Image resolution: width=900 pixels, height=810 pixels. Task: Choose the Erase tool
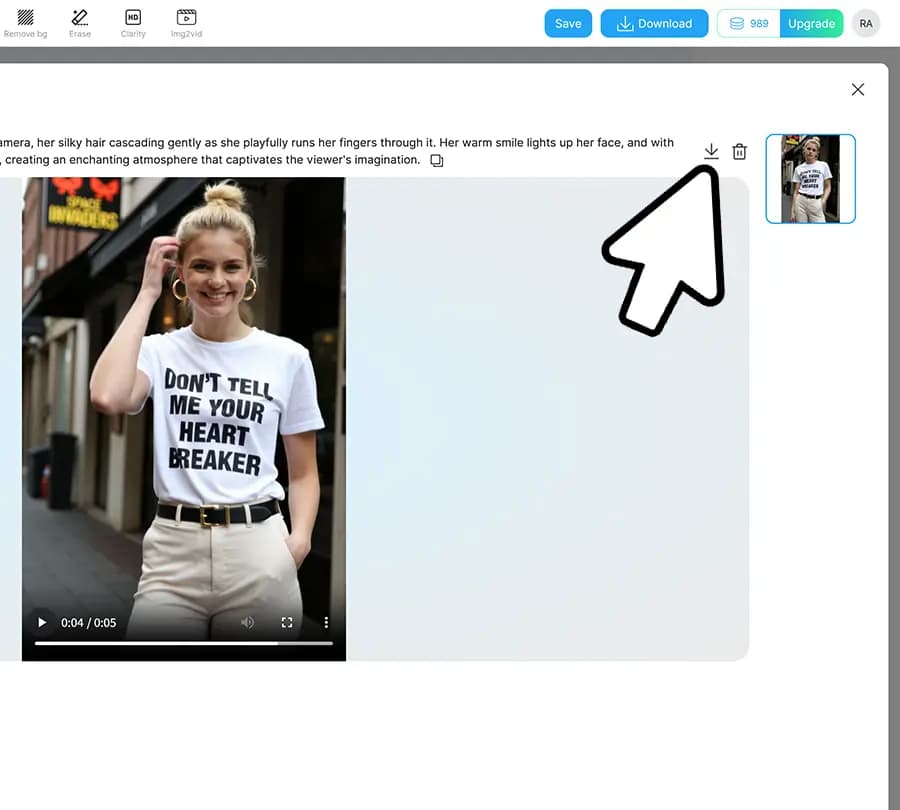coord(80,23)
